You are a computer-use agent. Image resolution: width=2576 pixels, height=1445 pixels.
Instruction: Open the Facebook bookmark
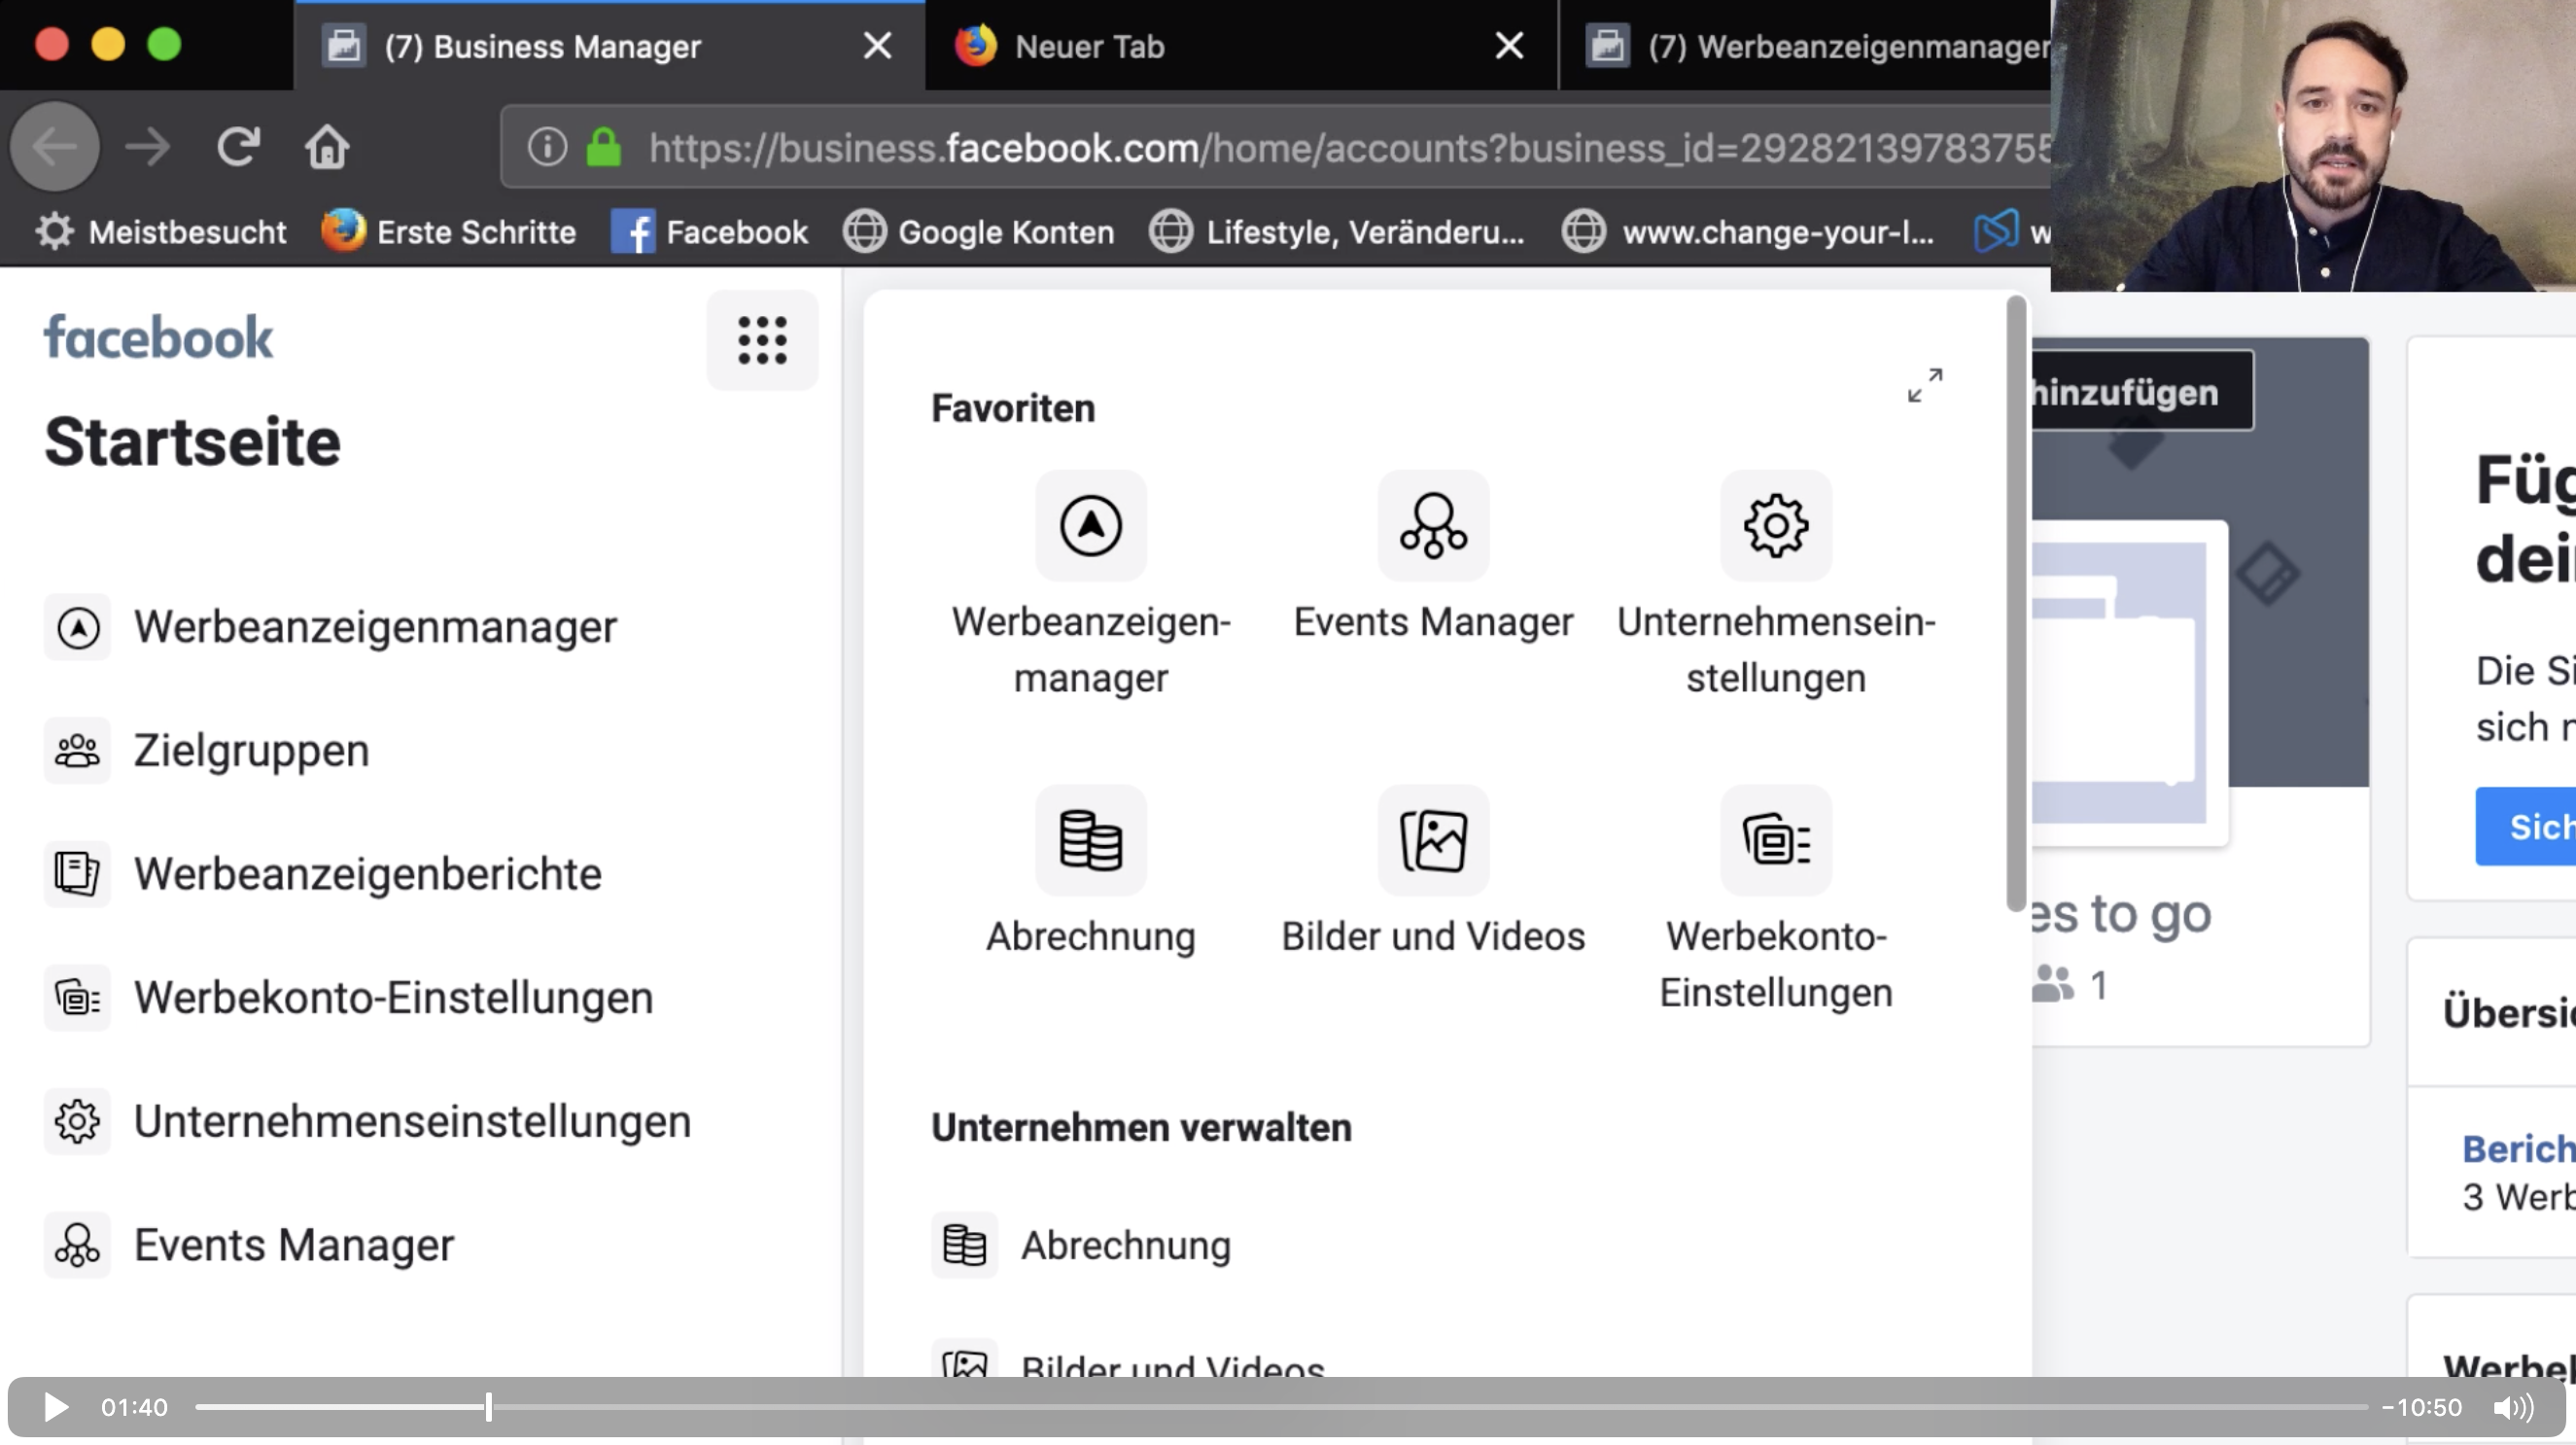tap(709, 232)
